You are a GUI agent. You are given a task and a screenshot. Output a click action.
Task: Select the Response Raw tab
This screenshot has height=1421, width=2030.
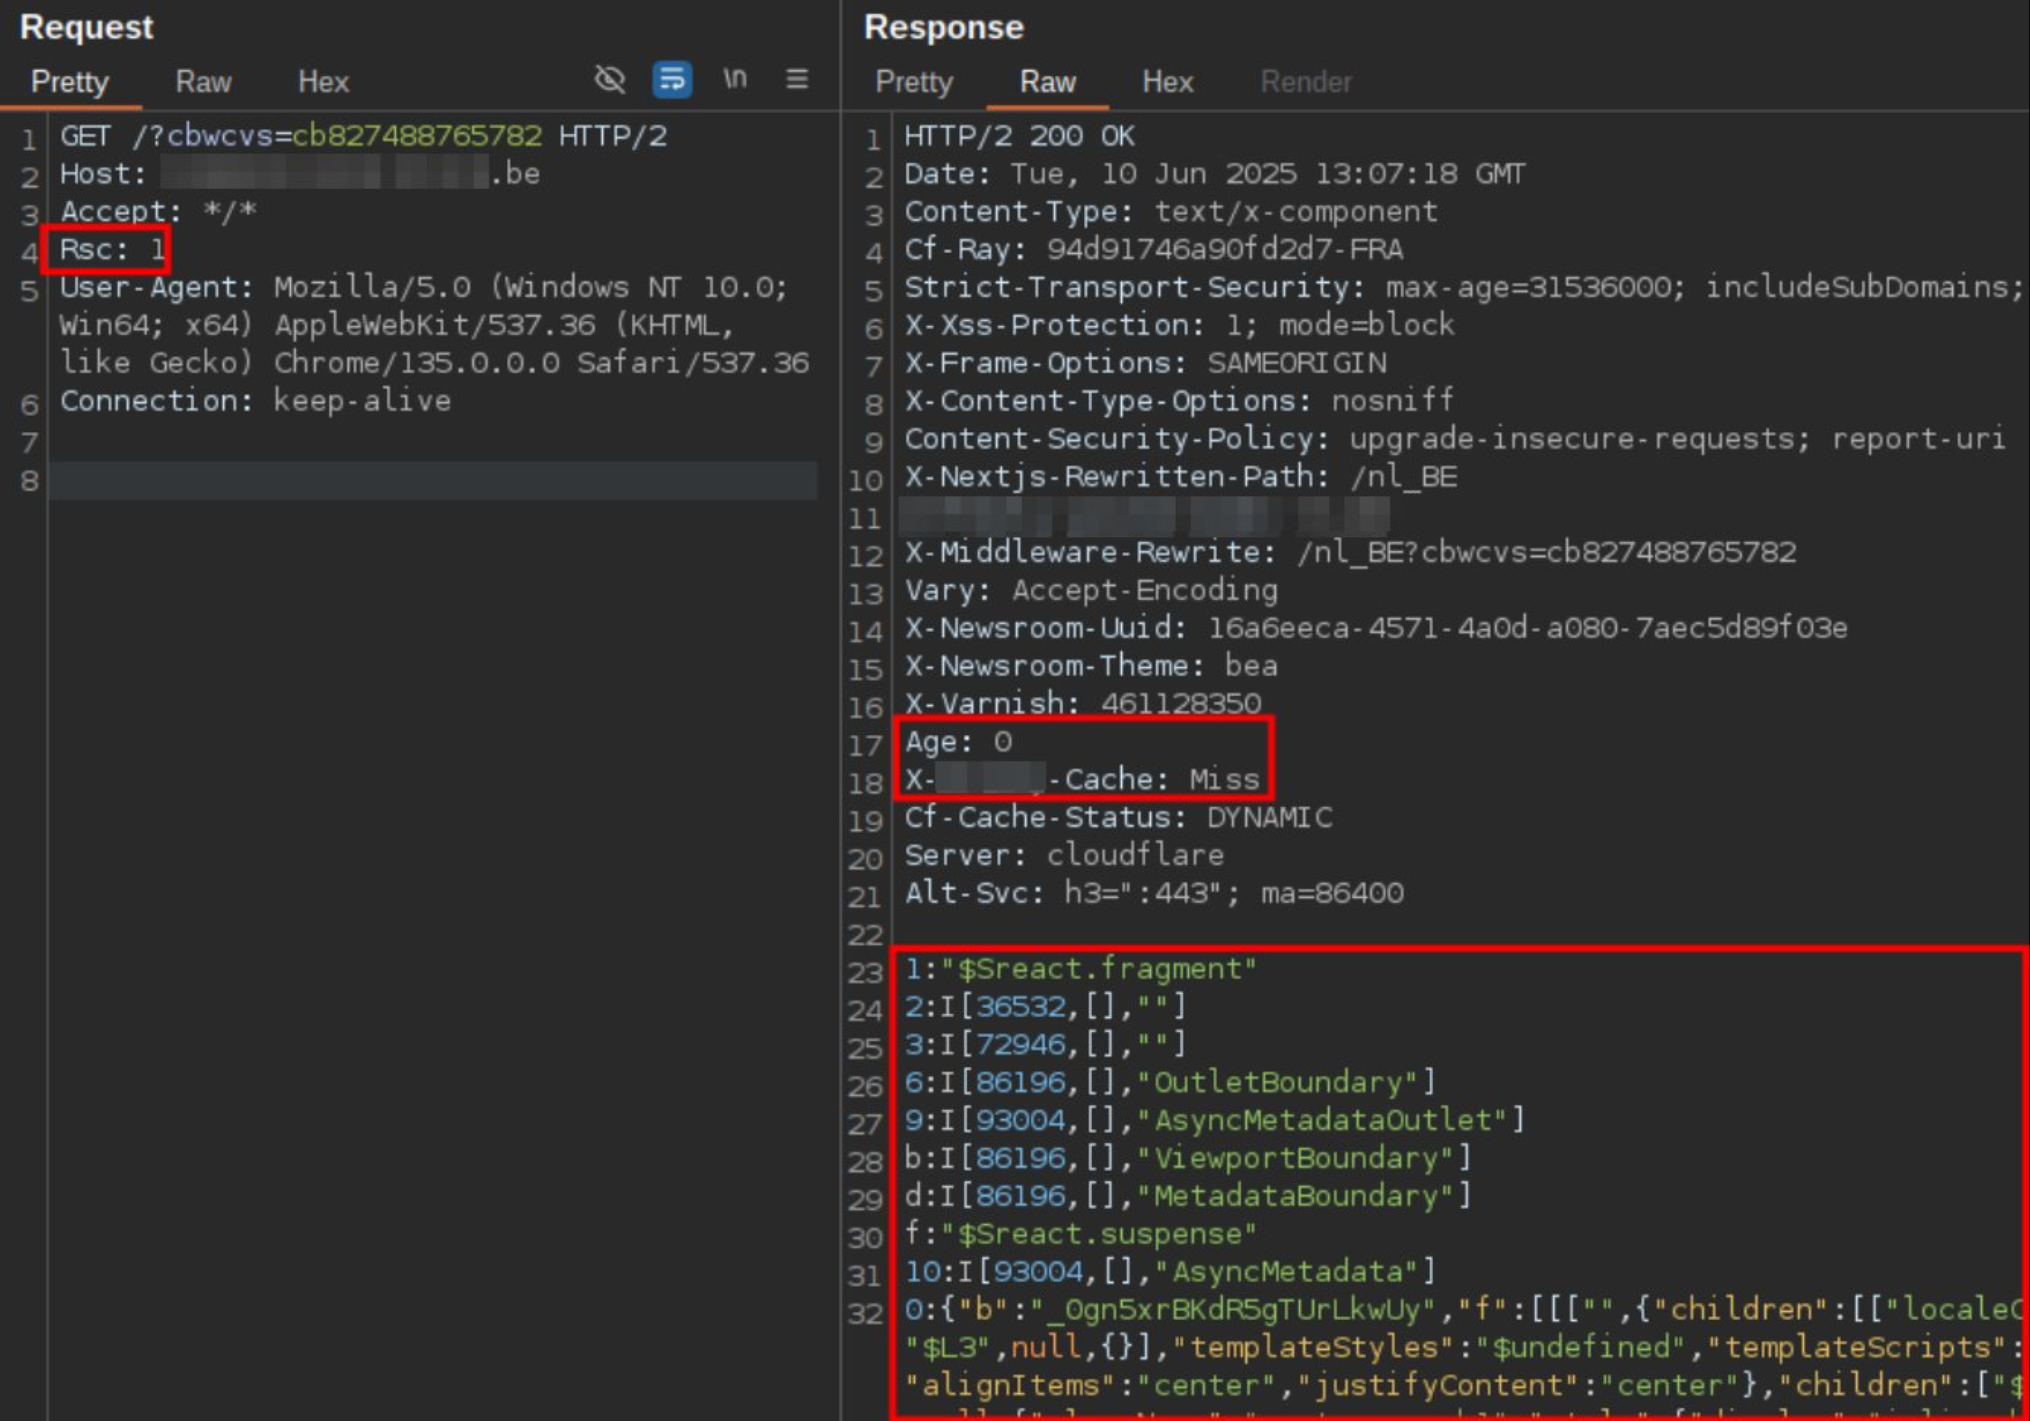coord(1047,82)
